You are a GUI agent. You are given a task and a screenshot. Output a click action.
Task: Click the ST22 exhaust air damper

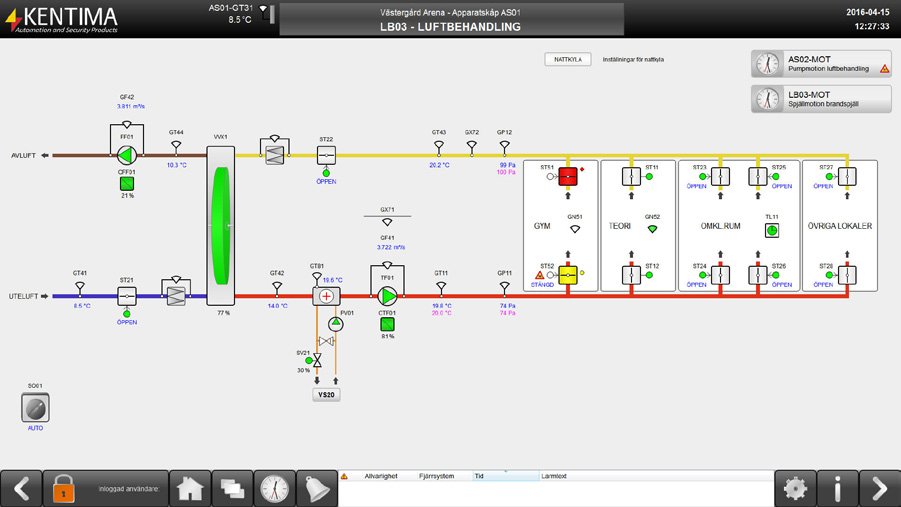coord(326,155)
